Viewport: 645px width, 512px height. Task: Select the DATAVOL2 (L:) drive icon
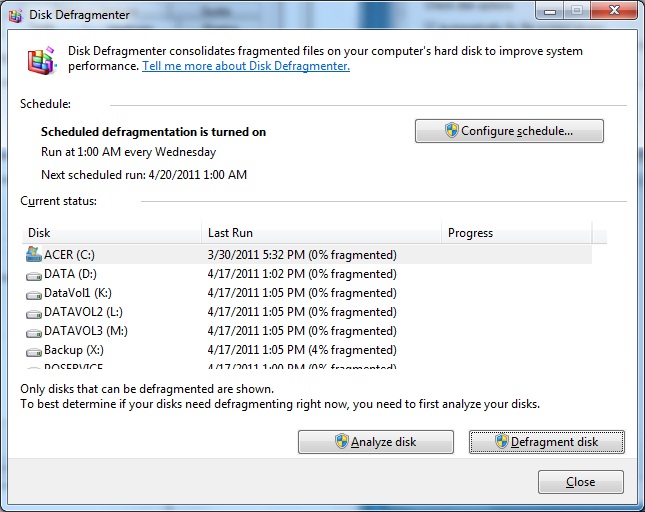tap(34, 313)
